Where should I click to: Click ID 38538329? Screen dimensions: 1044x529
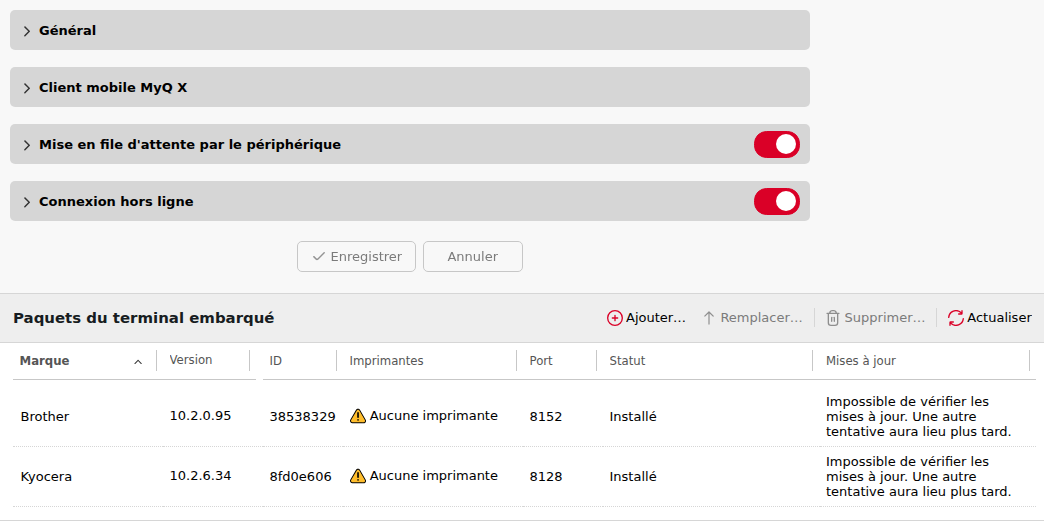point(302,417)
